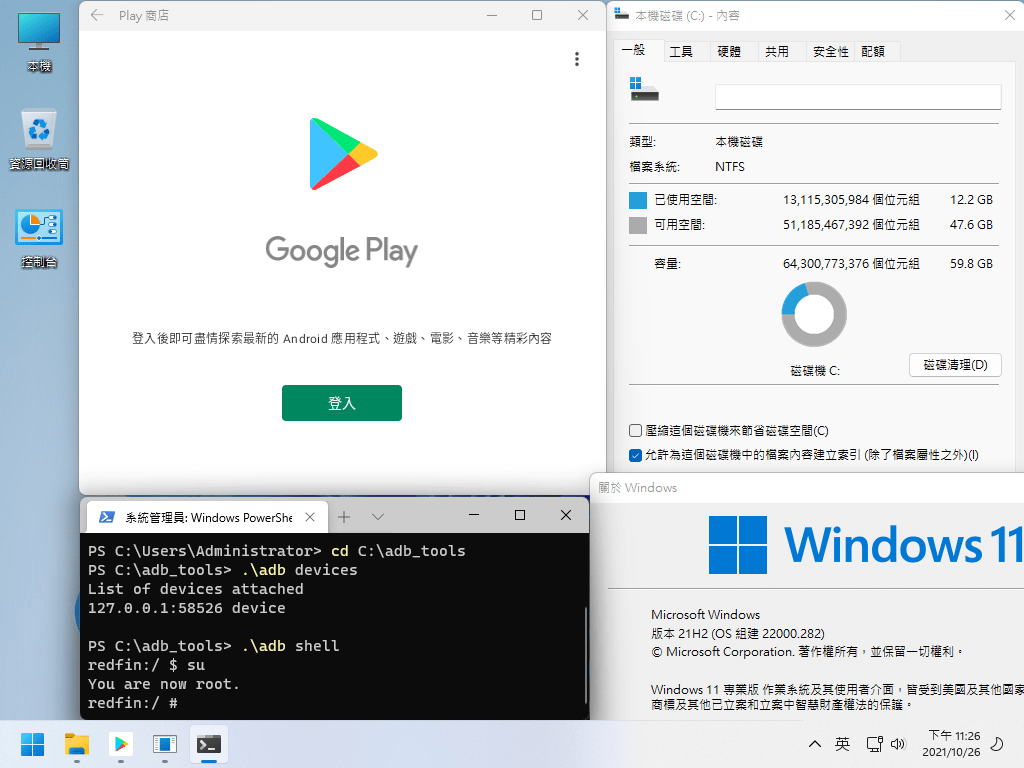Click the gray free space color swatch
The height and width of the screenshot is (768, 1024).
tap(638, 225)
